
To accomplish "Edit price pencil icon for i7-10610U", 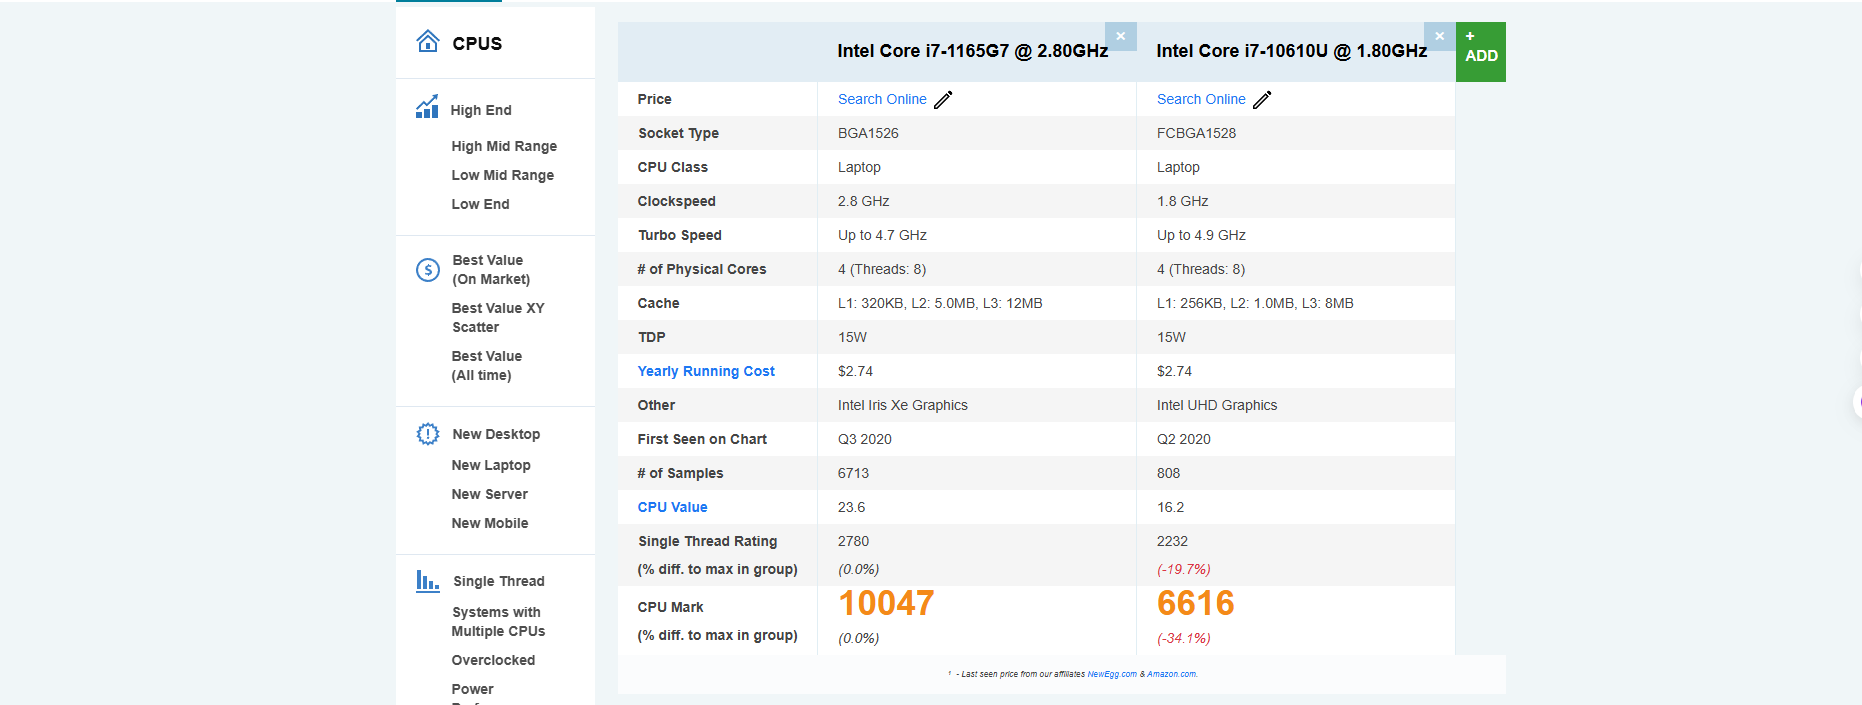I will [x=1262, y=99].
